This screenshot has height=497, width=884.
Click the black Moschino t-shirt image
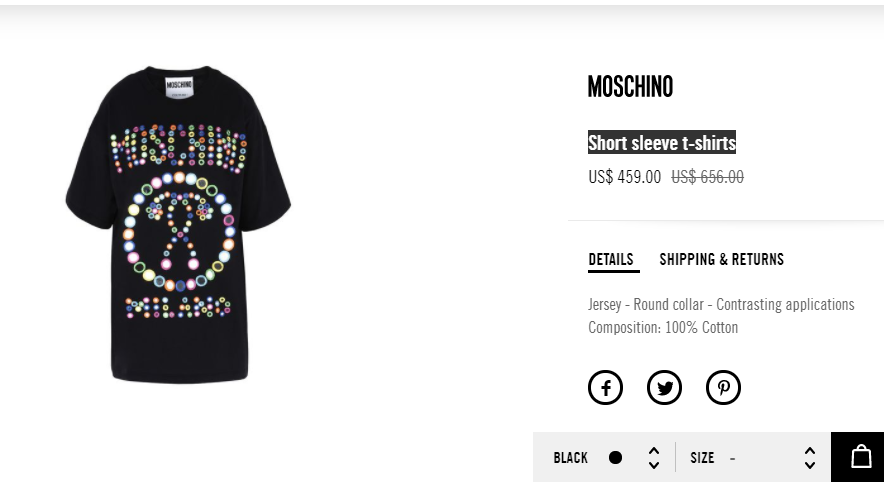point(179,225)
